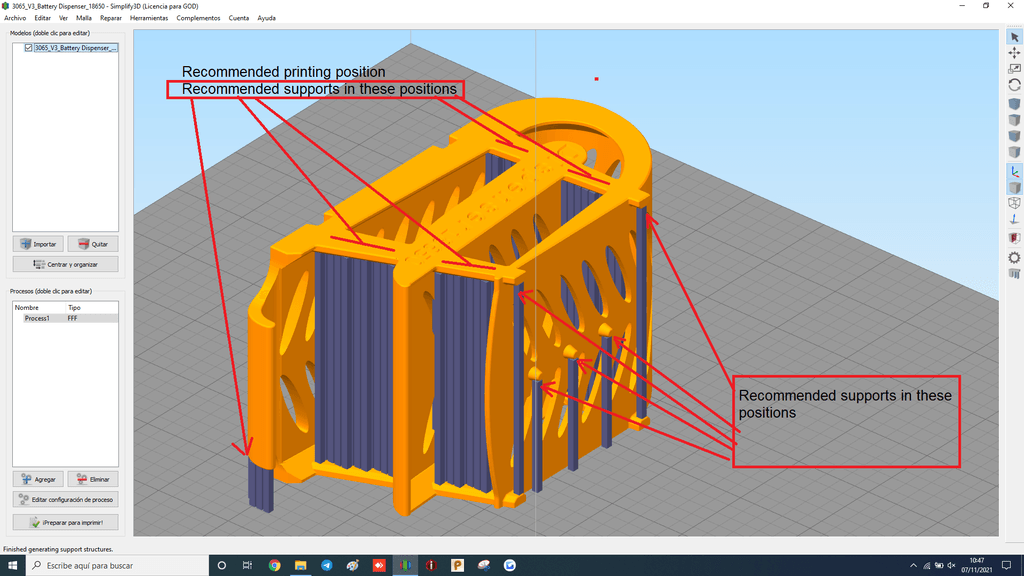Viewport: 1024px width, 576px height.
Task: Open the cross section view tool
Action: point(1014,238)
